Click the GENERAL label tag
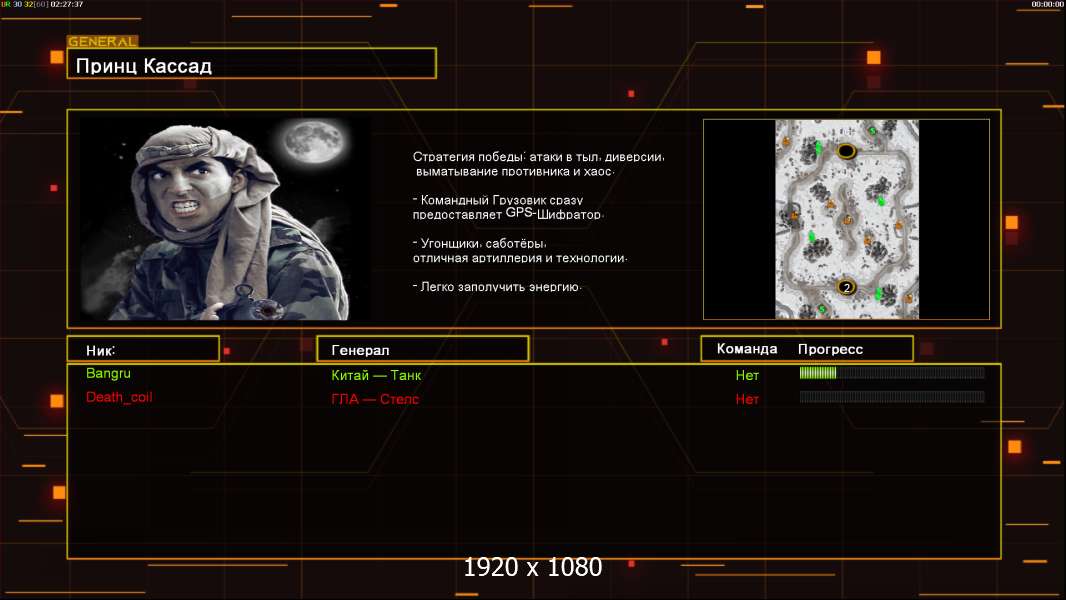Viewport: 1066px width, 600px height. [103, 41]
